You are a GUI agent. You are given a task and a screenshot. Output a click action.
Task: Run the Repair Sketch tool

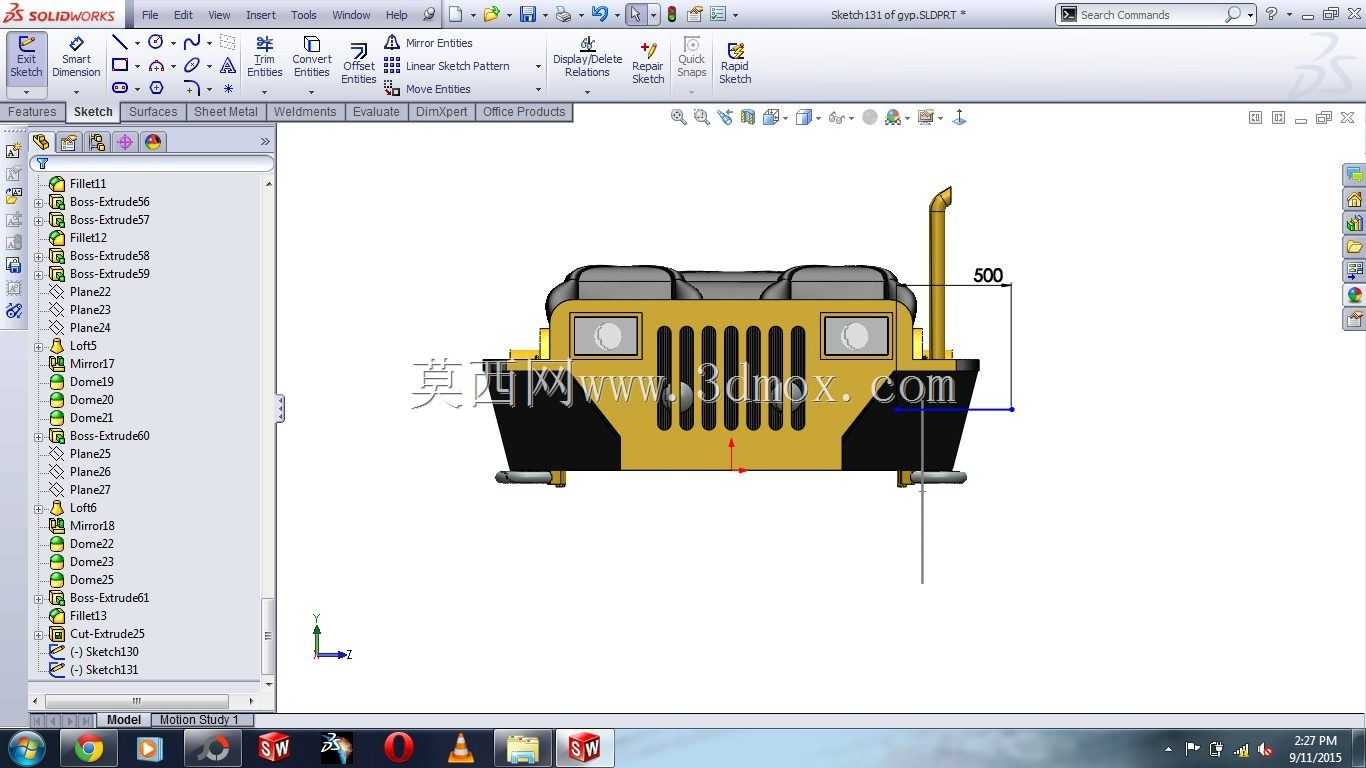pos(648,63)
